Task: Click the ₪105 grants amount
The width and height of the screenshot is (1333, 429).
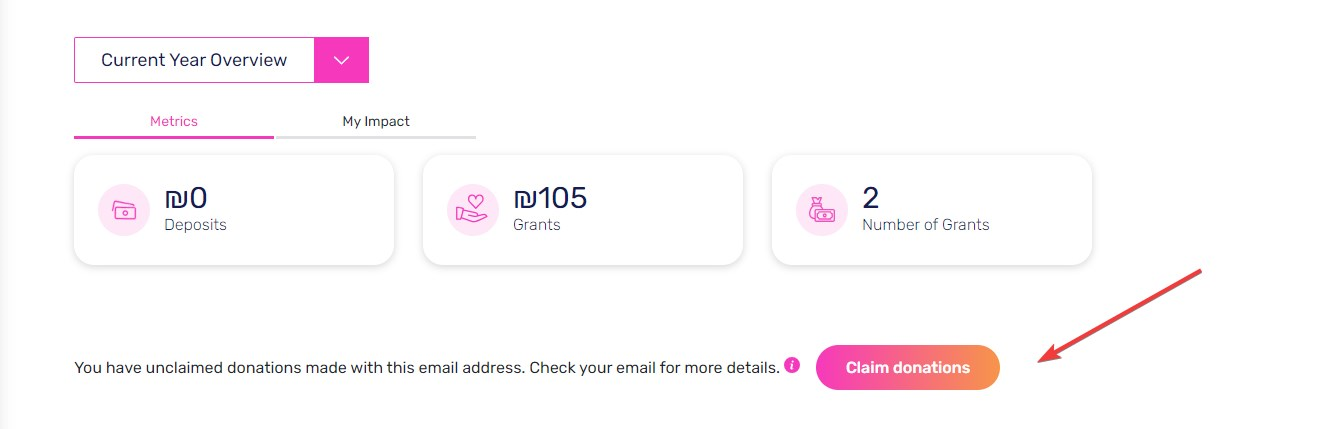Action: pos(550,198)
